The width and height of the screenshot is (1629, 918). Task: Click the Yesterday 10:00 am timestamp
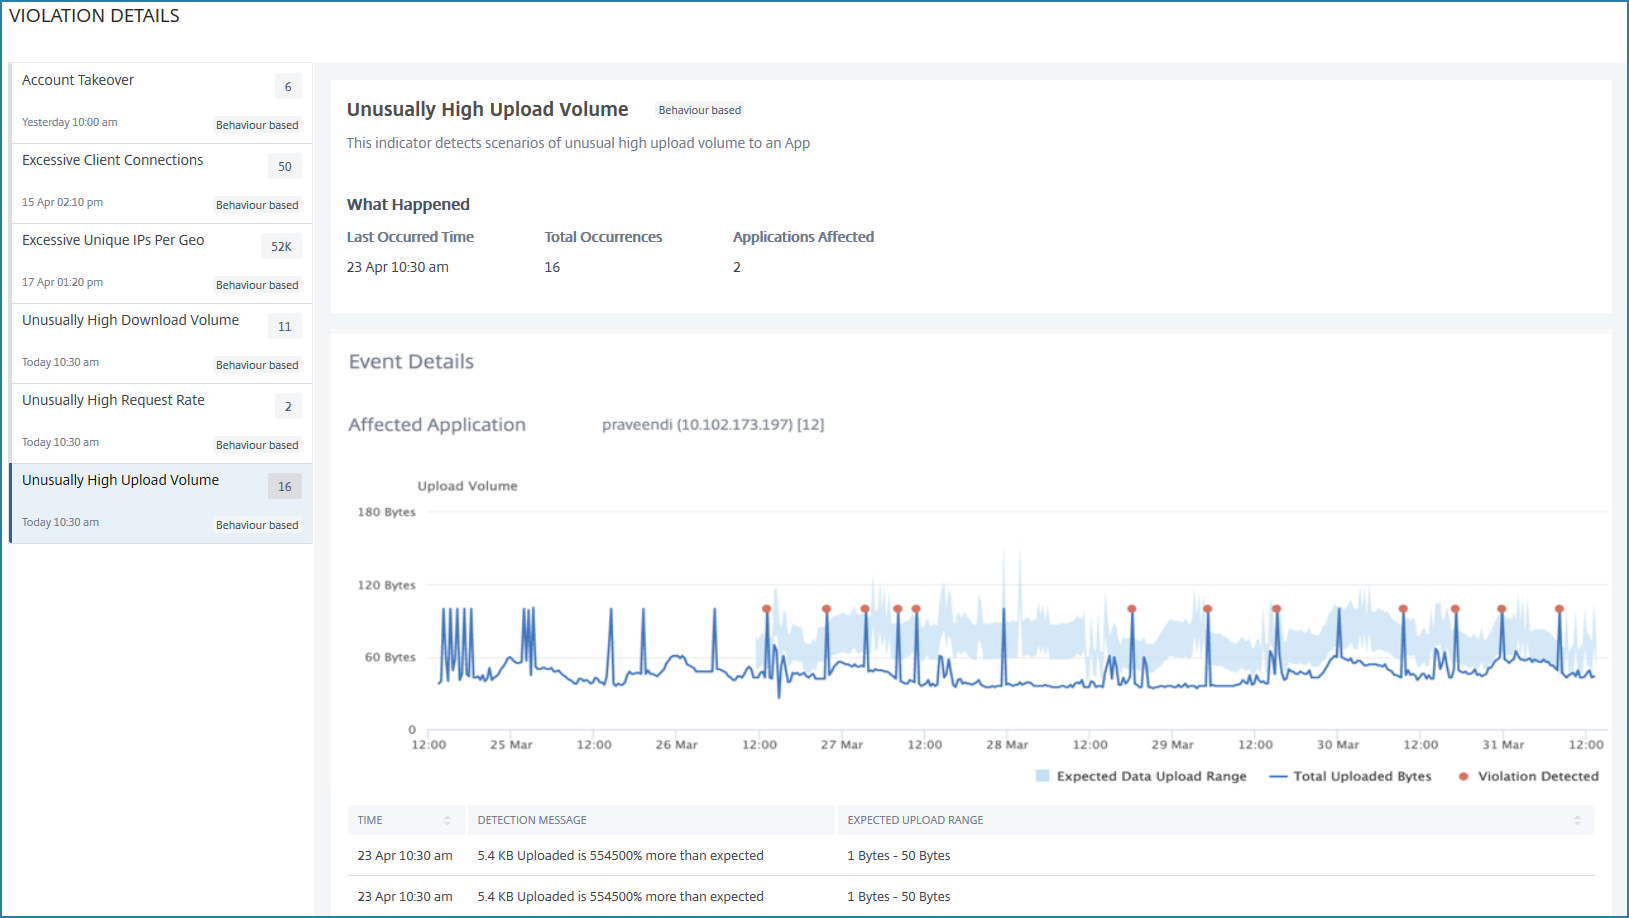pos(69,122)
